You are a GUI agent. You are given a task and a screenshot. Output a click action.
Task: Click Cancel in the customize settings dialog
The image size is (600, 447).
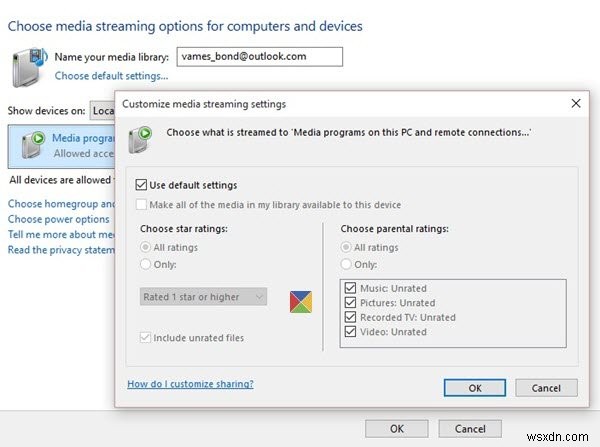coord(546,387)
